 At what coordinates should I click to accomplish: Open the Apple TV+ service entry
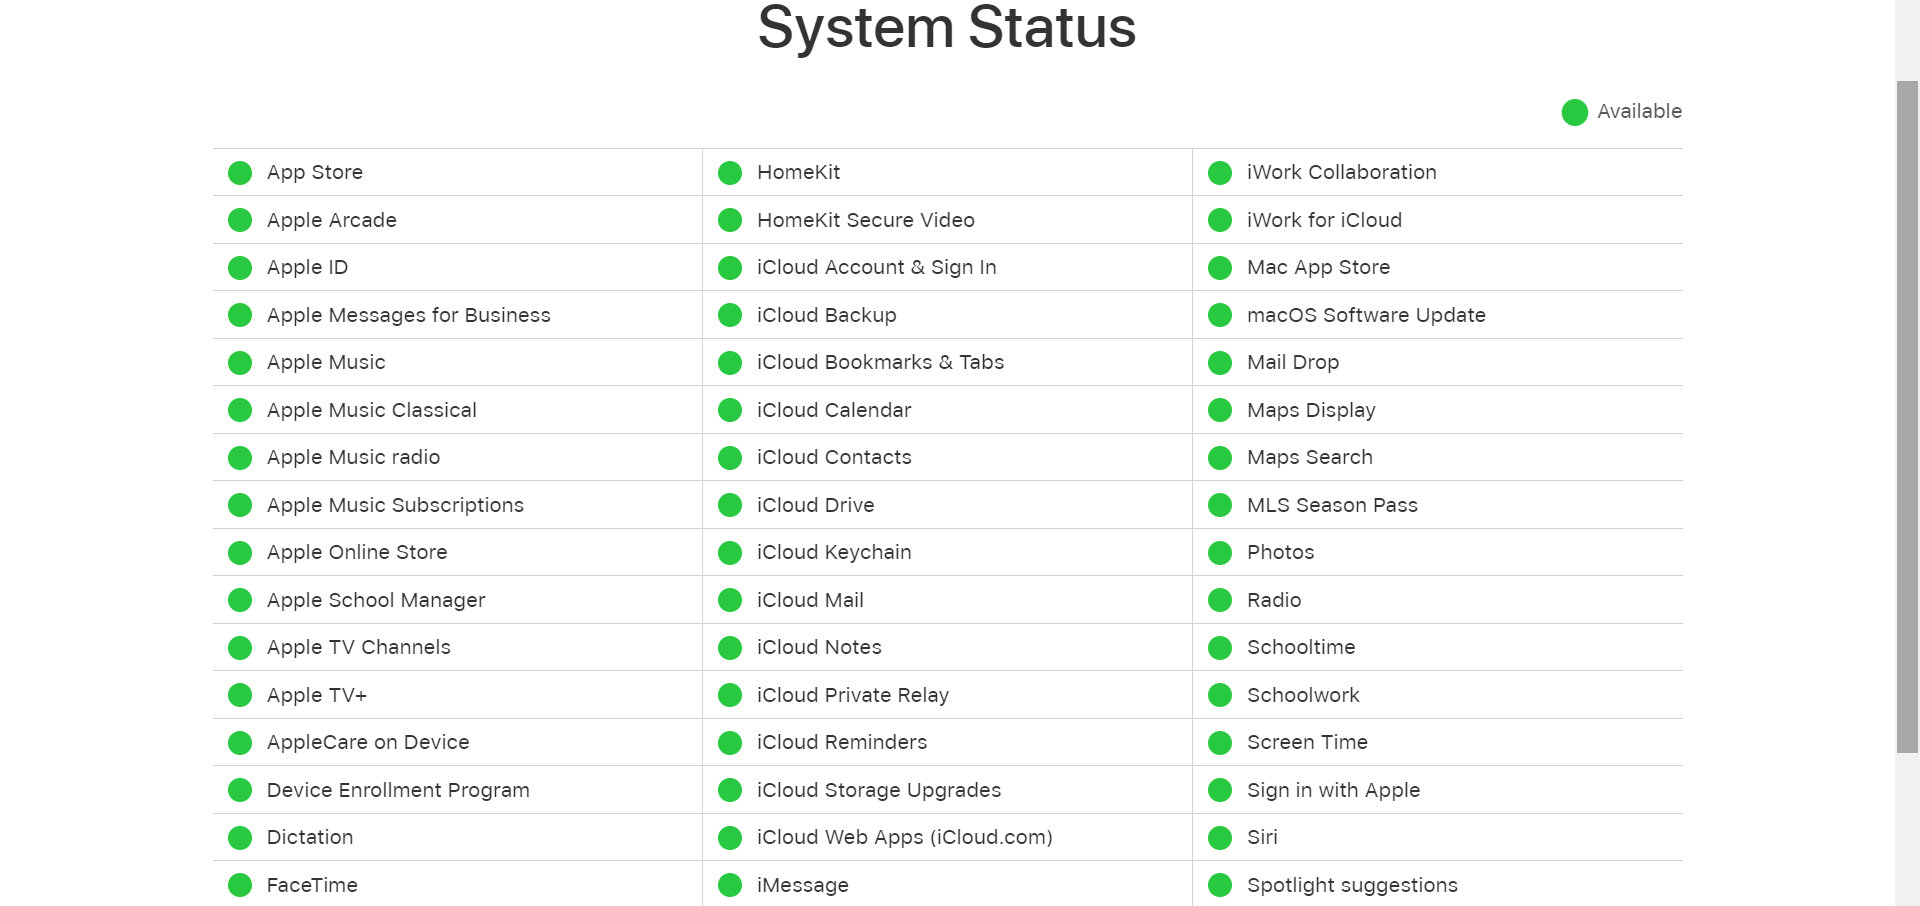(x=316, y=695)
